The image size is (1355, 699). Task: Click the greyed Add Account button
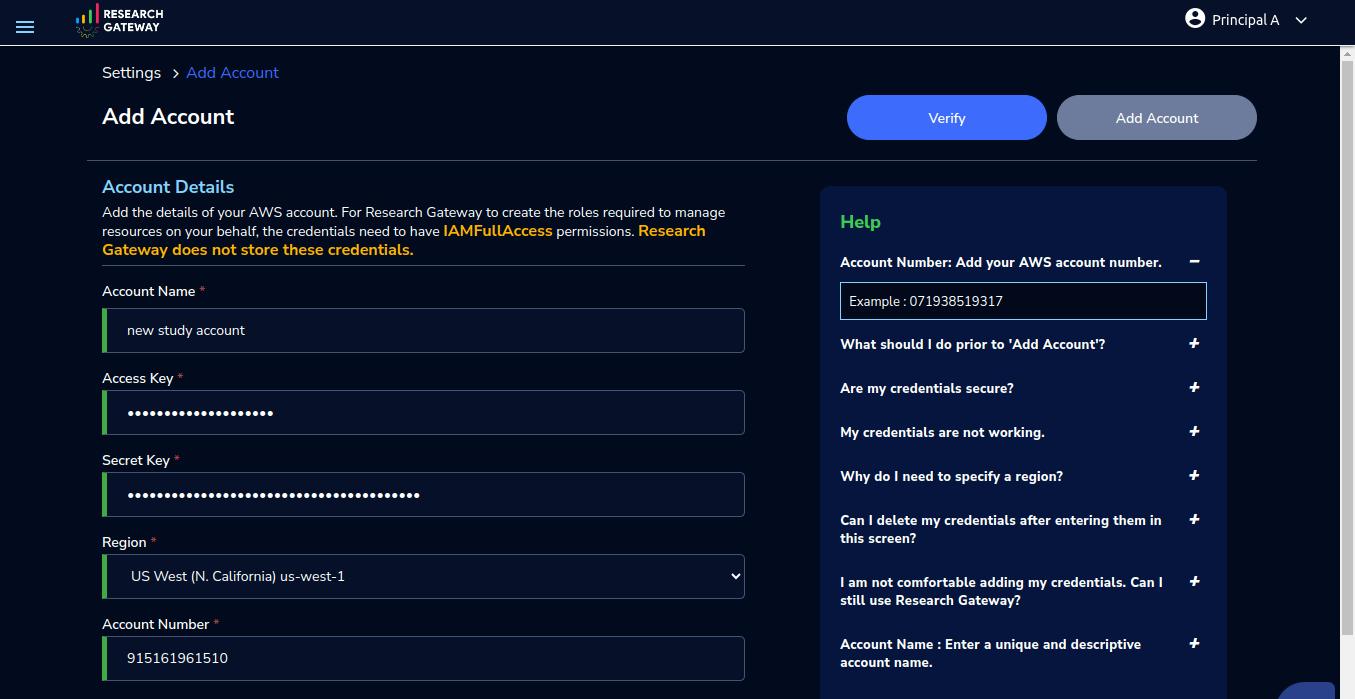click(1156, 117)
